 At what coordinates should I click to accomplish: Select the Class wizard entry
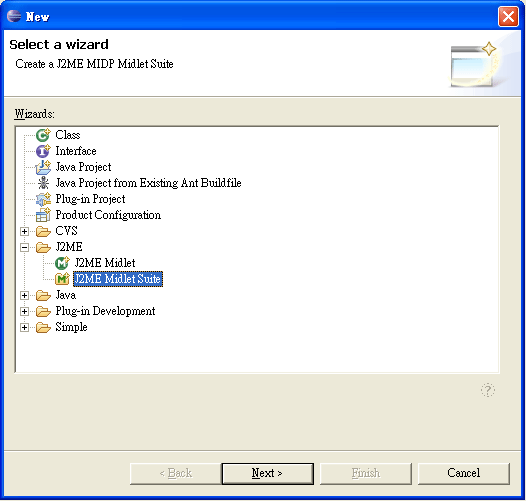(68, 135)
